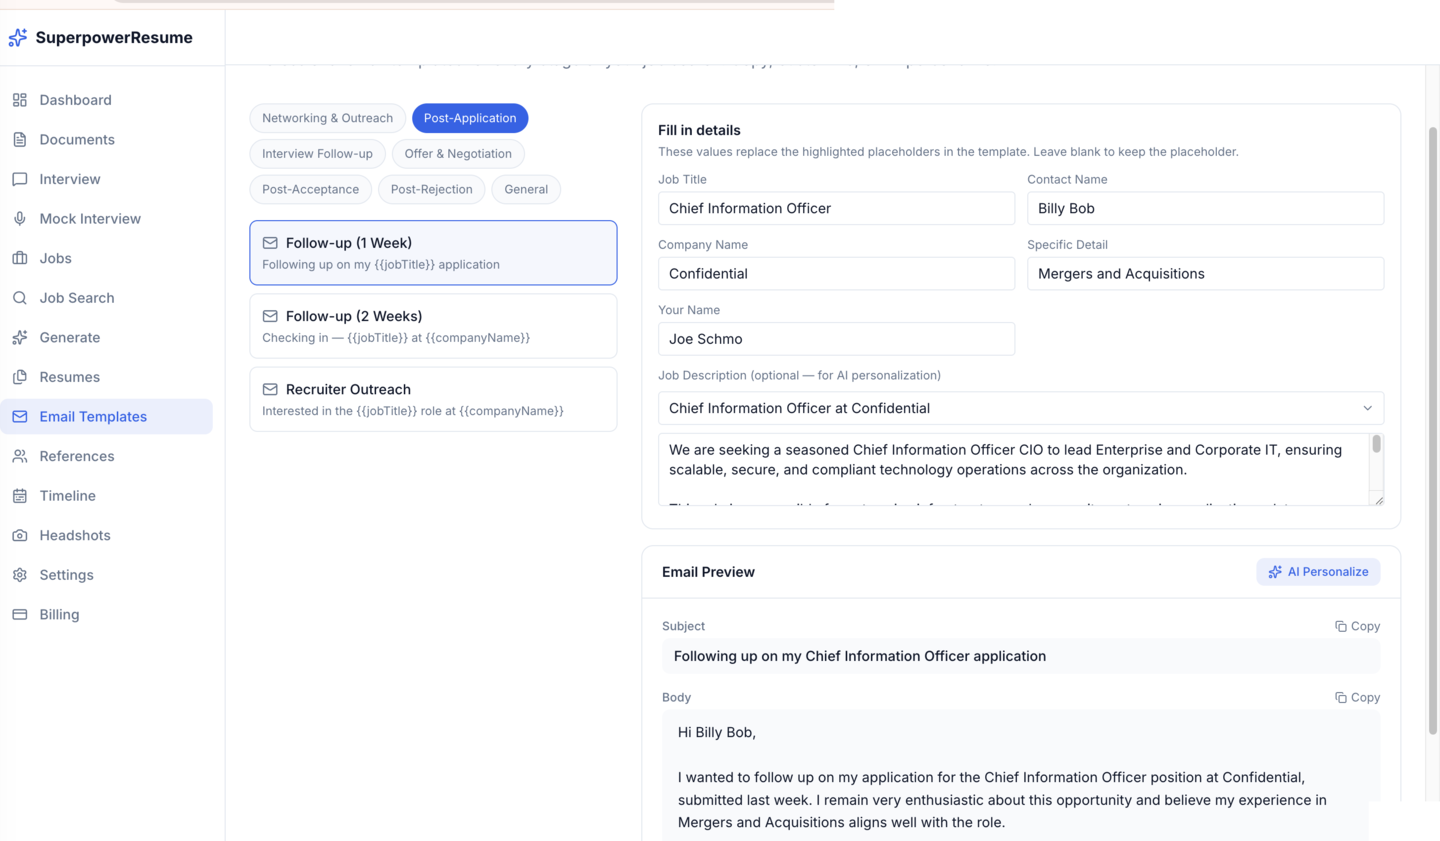Switch to the Networking & Outreach tab
Viewport: 1440px width, 841px height.
point(327,118)
